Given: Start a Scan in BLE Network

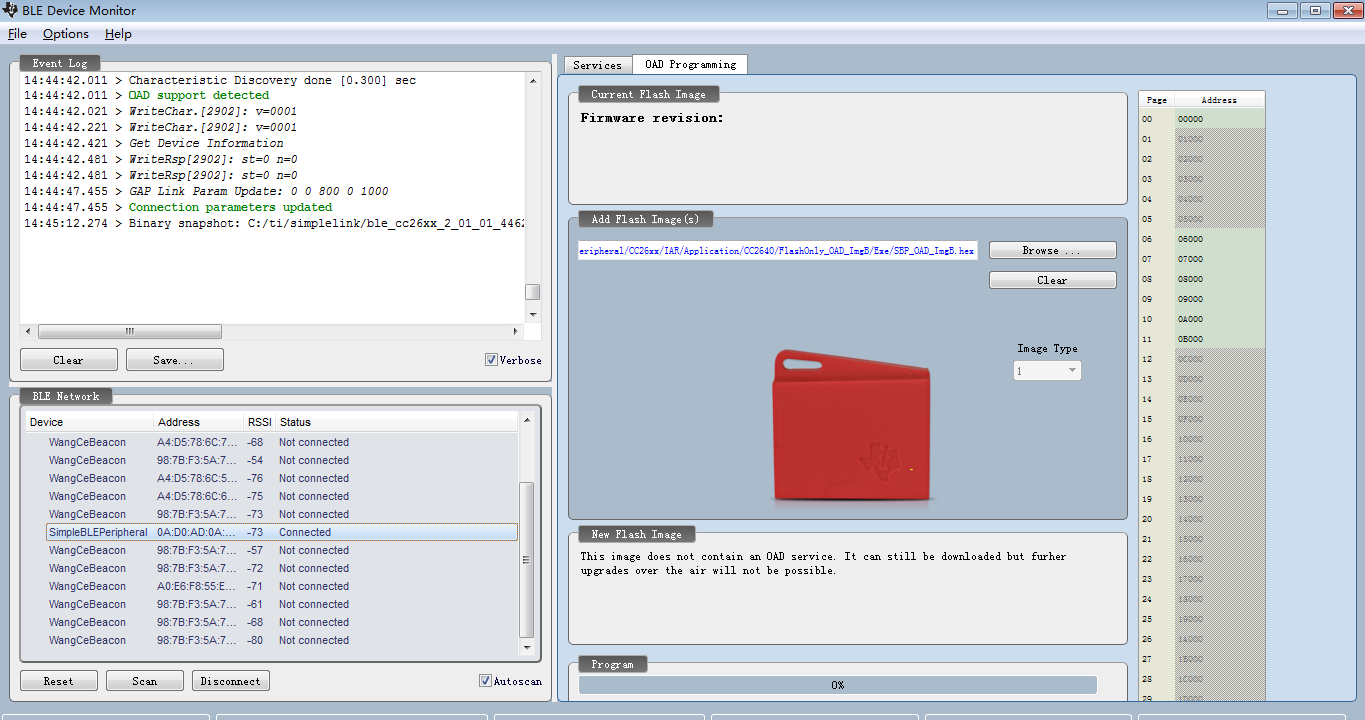Looking at the screenshot, I should tap(145, 681).
